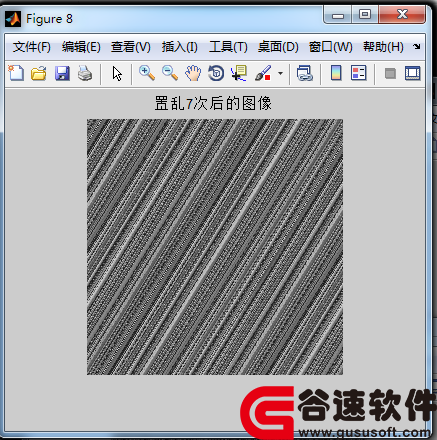Open the 工具(T) menu
The image size is (437, 440).
[x=228, y=47]
